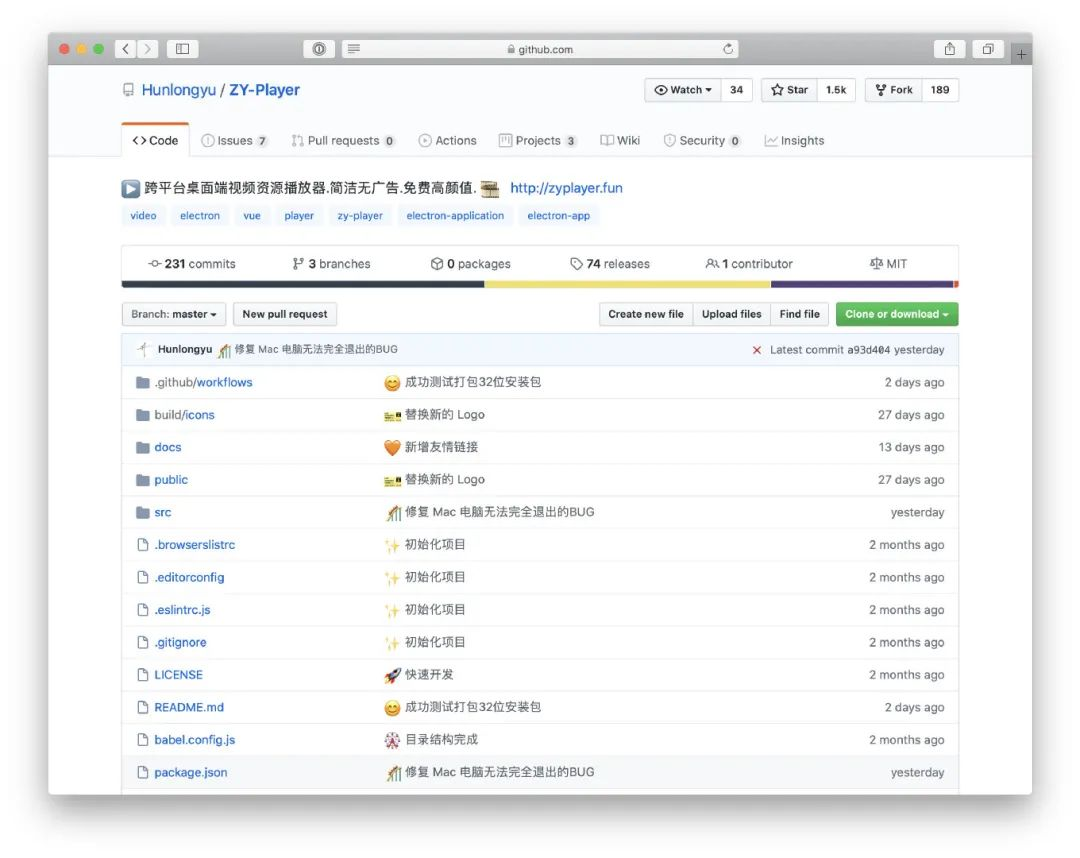This screenshot has width=1080, height=858.
Task: Open Reader view icon in address bar
Action: coord(354,49)
